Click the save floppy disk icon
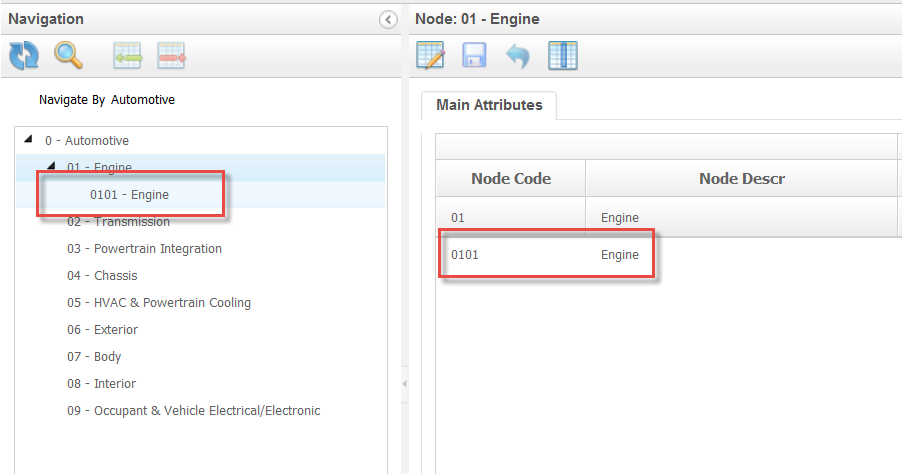Screen dimensions: 902x474 (x=474, y=56)
